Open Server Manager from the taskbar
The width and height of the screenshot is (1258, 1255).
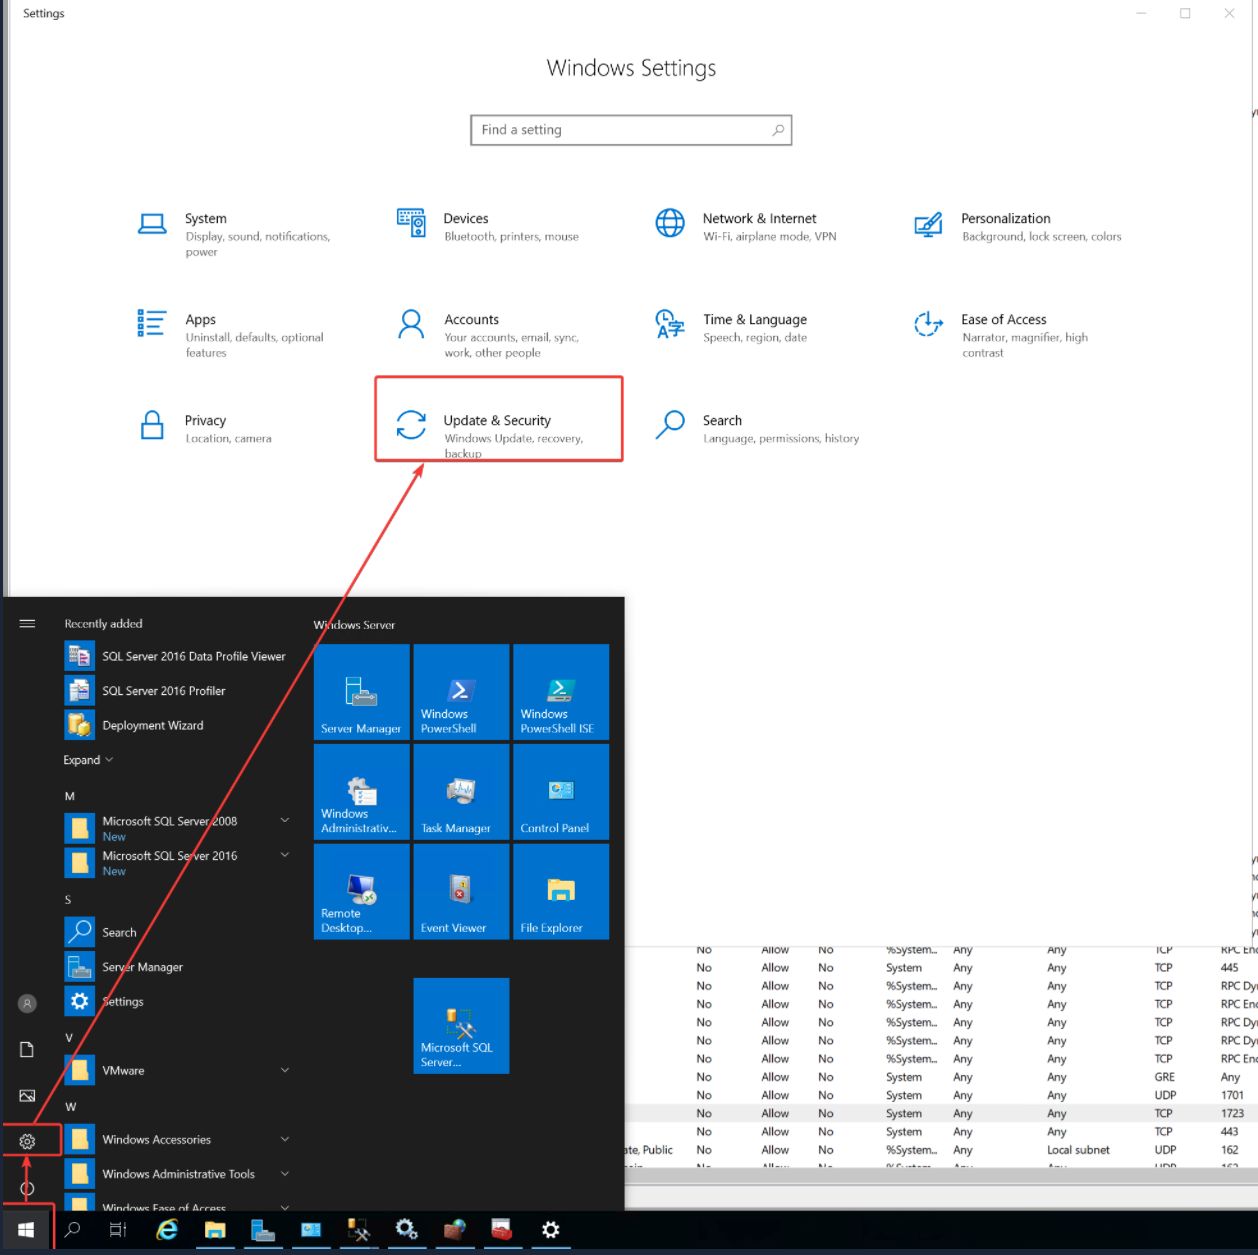click(263, 1230)
